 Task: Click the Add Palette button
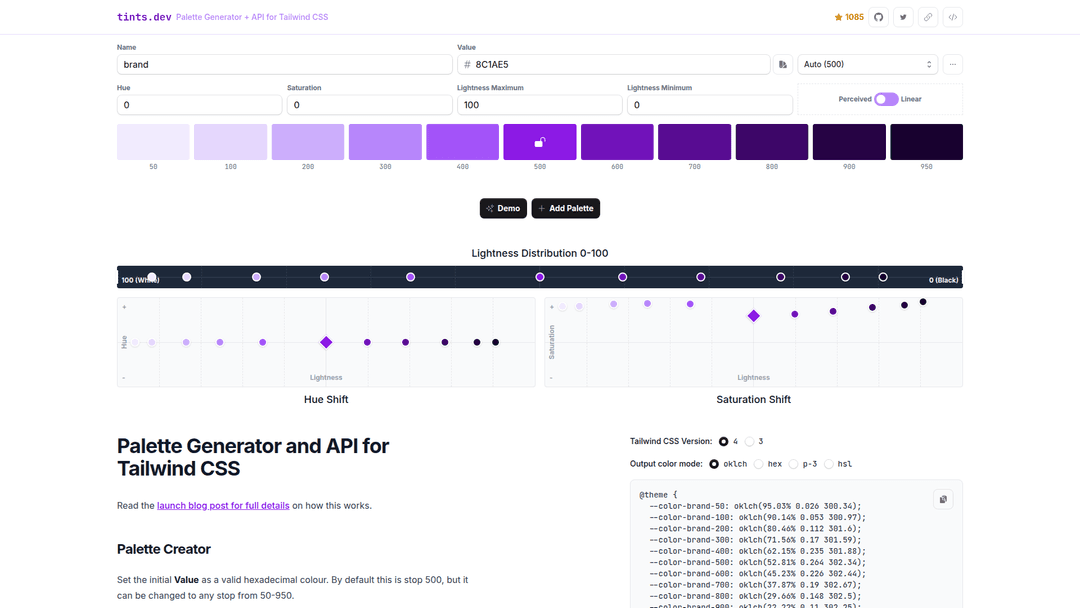tap(566, 208)
